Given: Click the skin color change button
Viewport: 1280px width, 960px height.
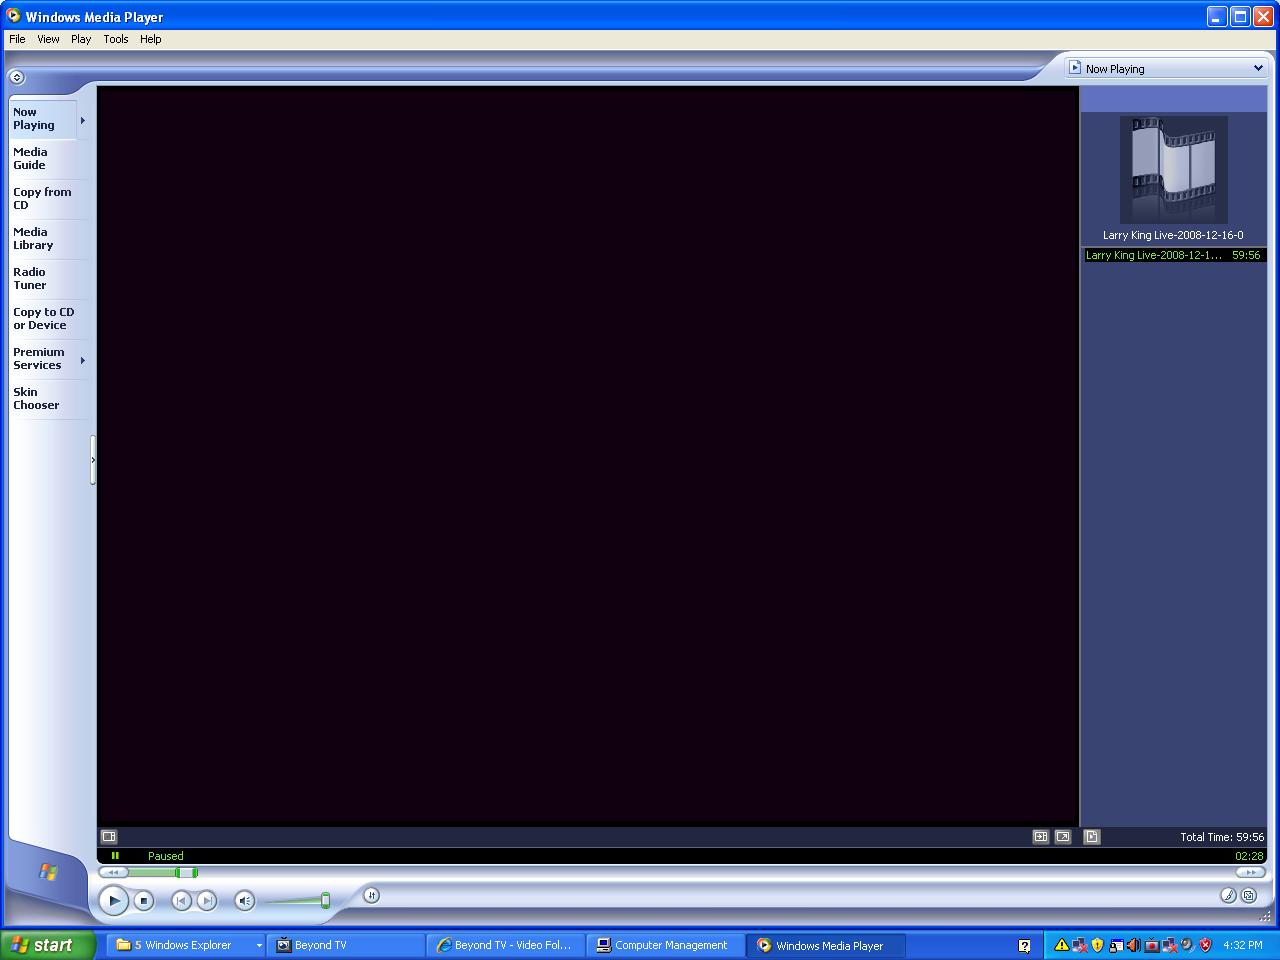Looking at the screenshot, I should point(1229,896).
